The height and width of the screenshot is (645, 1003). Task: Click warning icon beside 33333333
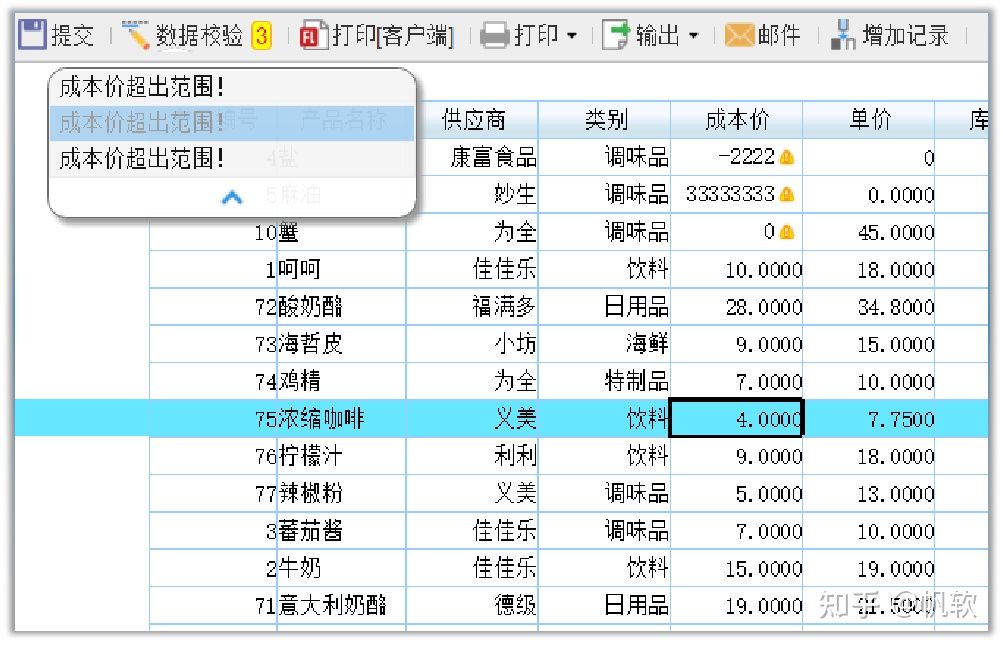787,194
